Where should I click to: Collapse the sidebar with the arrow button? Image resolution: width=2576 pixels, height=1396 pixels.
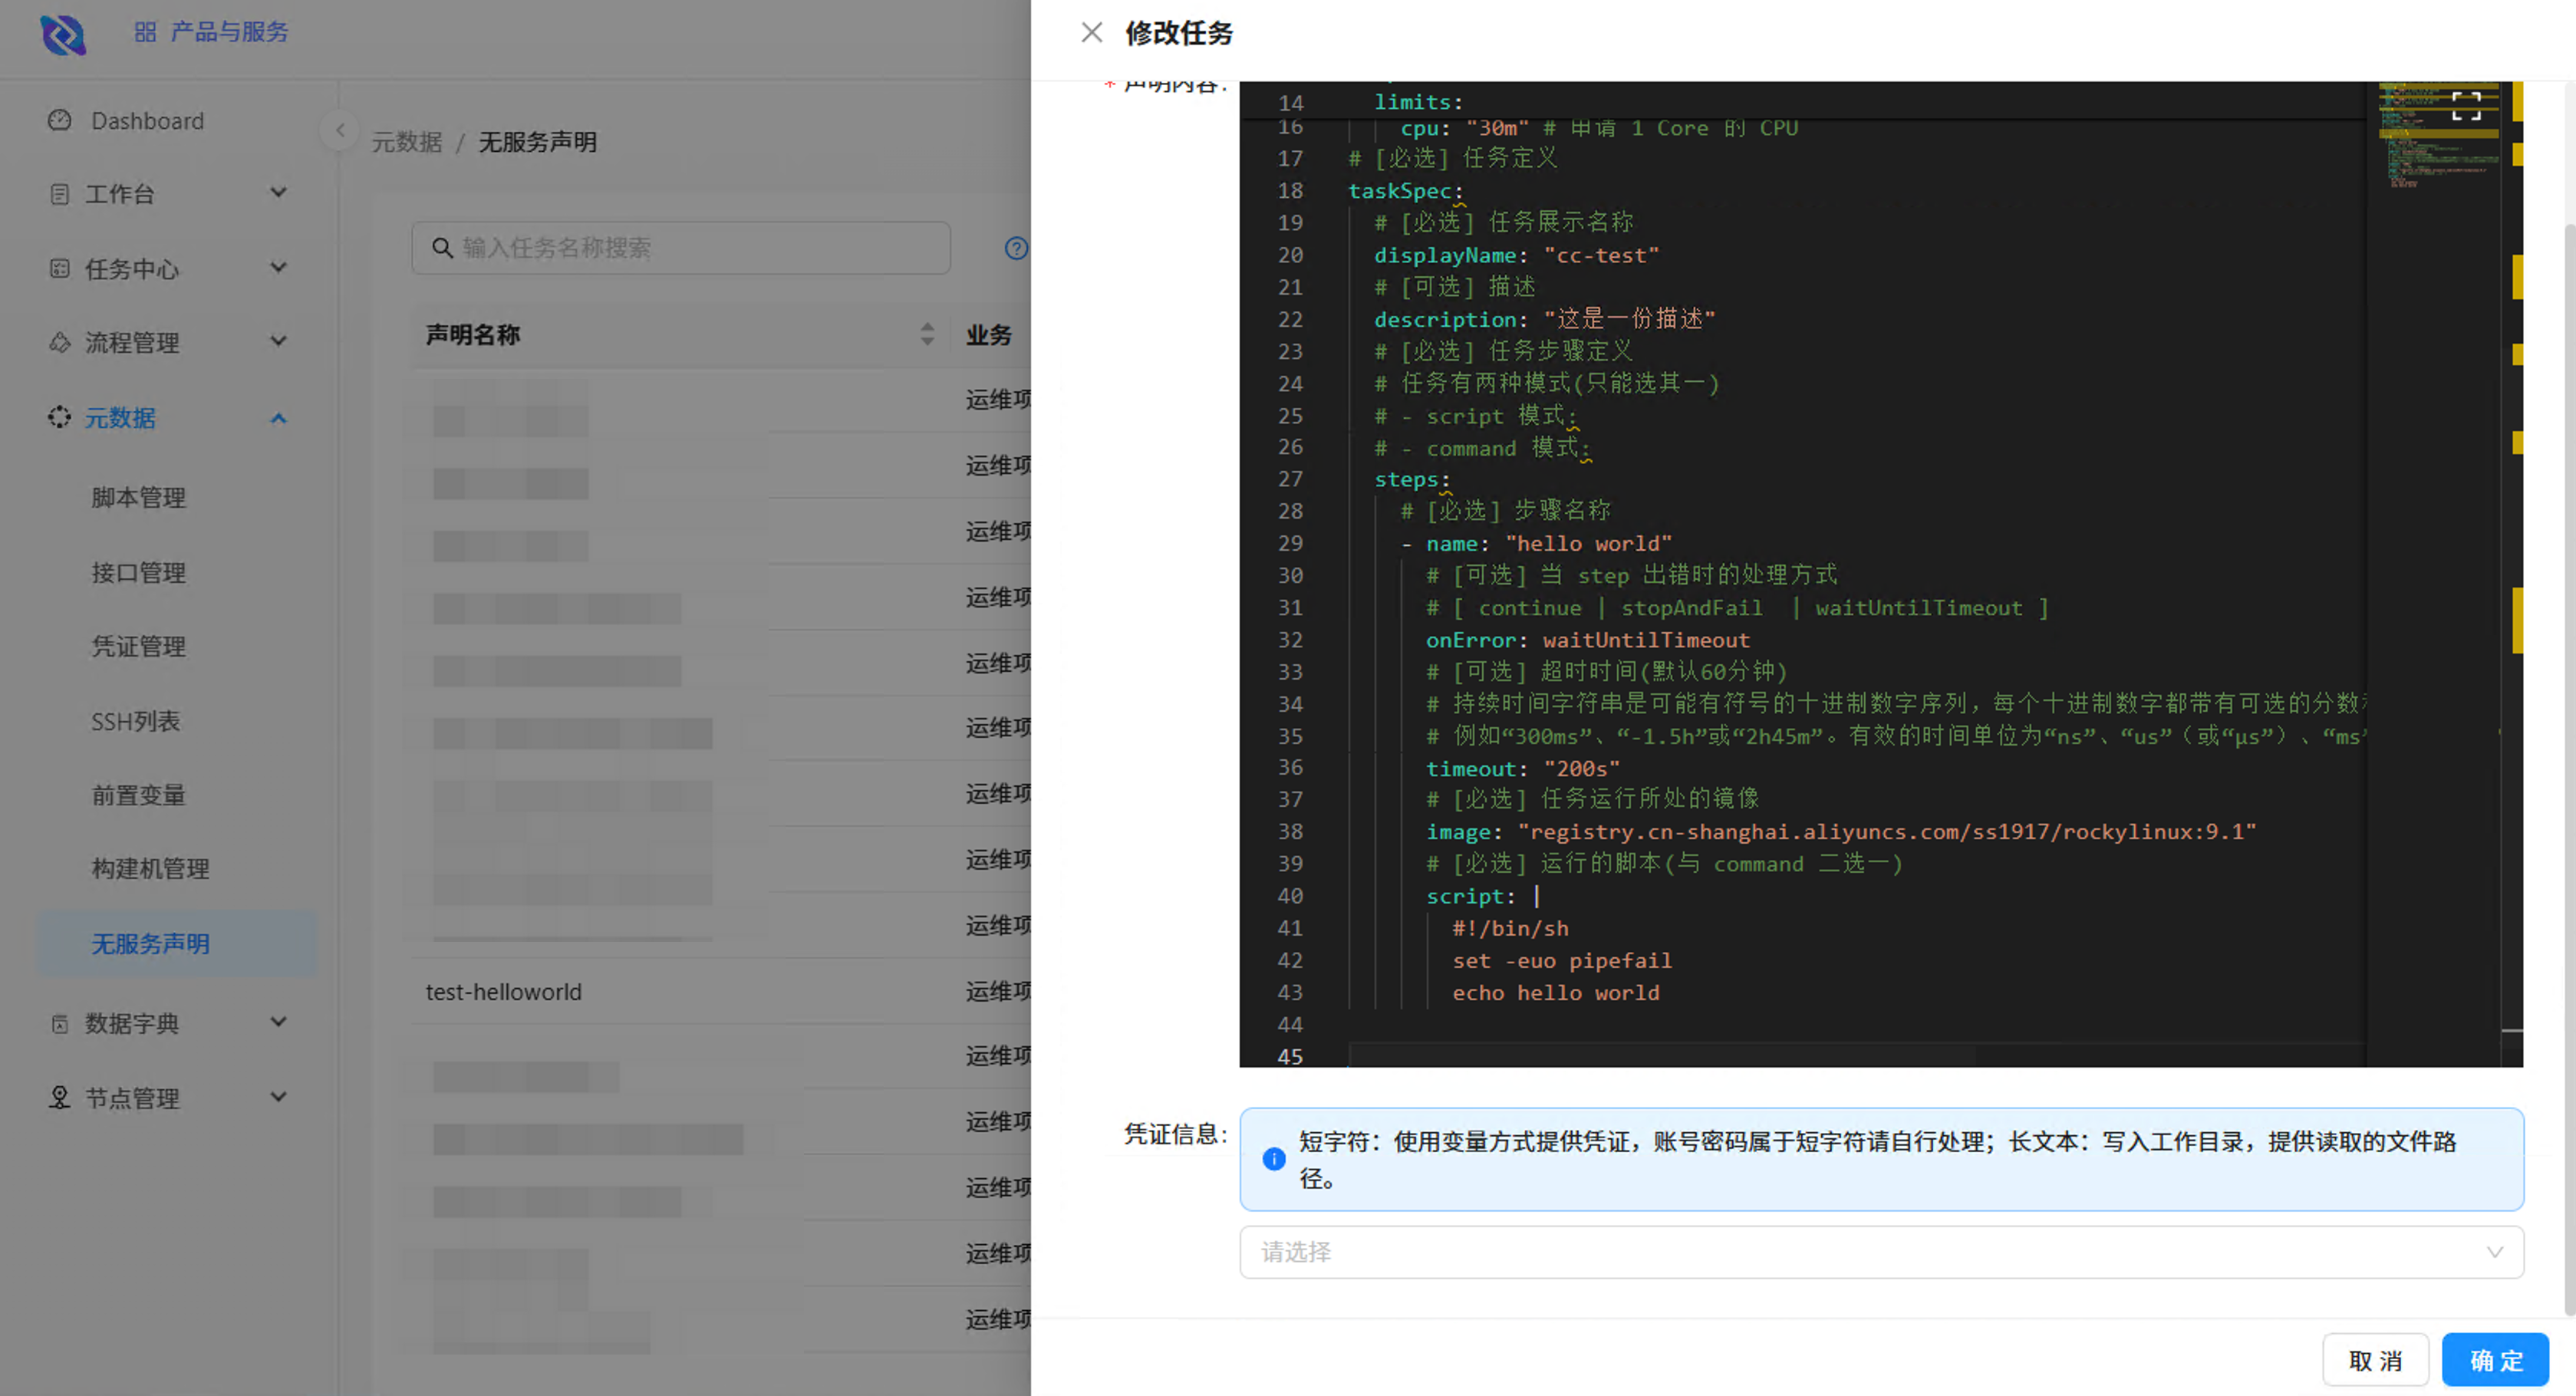pyautogui.click(x=339, y=130)
